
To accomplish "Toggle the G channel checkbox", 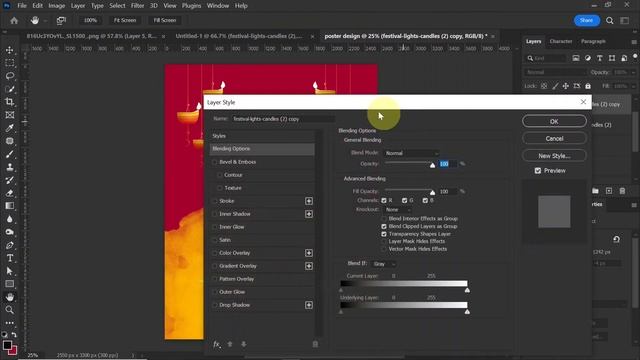I will pos(404,200).
